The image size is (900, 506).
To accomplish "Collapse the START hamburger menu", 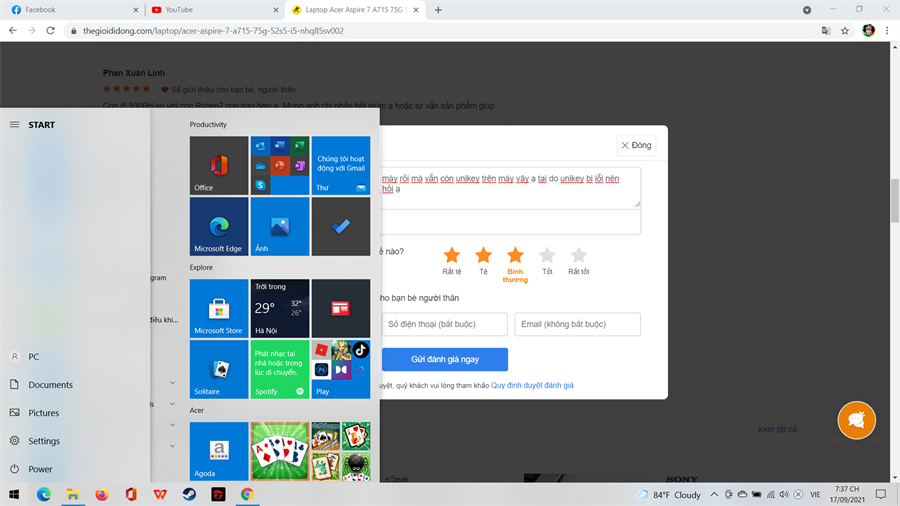I will pos(14,125).
